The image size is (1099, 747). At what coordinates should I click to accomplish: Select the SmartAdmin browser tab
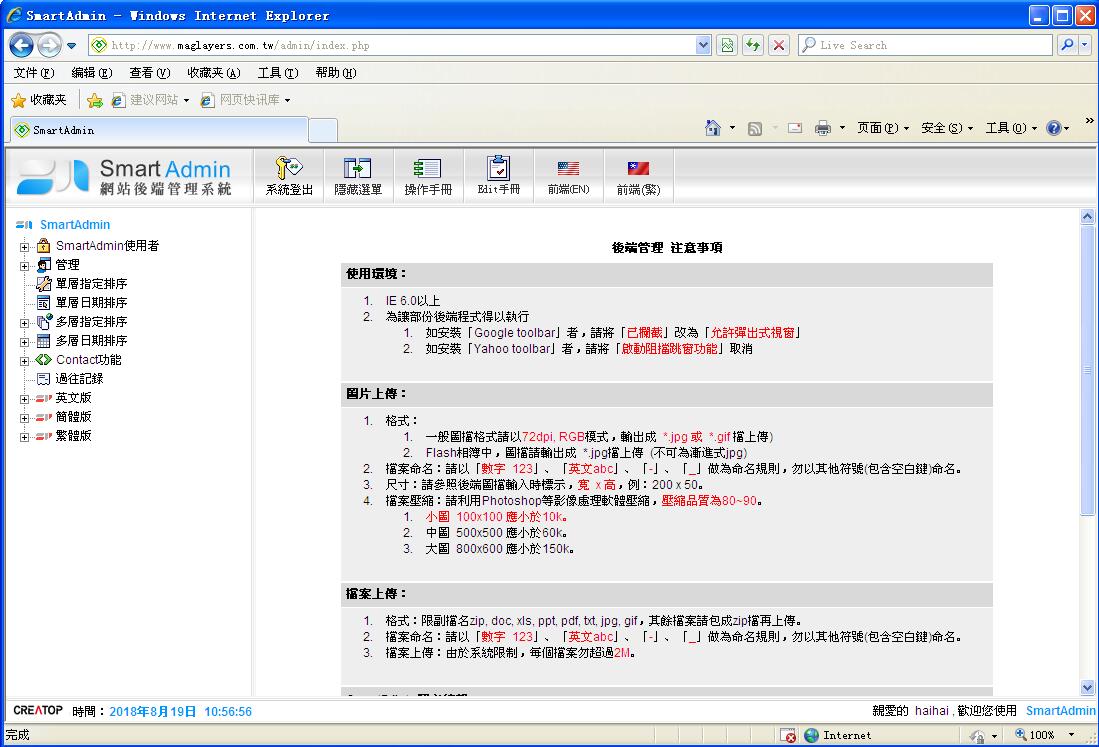[159, 130]
